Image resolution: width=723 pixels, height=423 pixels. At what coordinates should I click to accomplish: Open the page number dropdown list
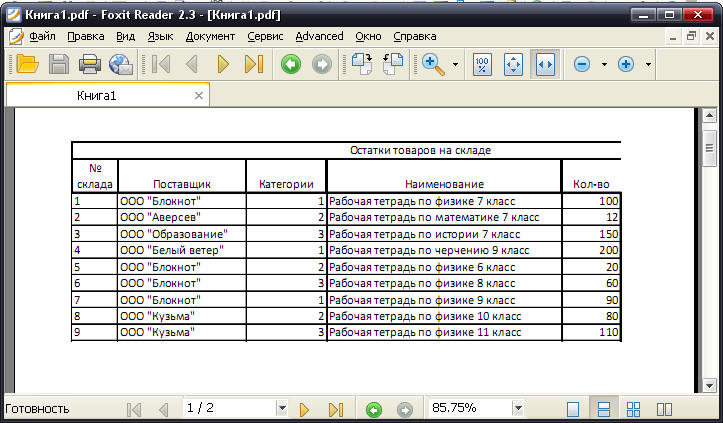click(x=281, y=409)
